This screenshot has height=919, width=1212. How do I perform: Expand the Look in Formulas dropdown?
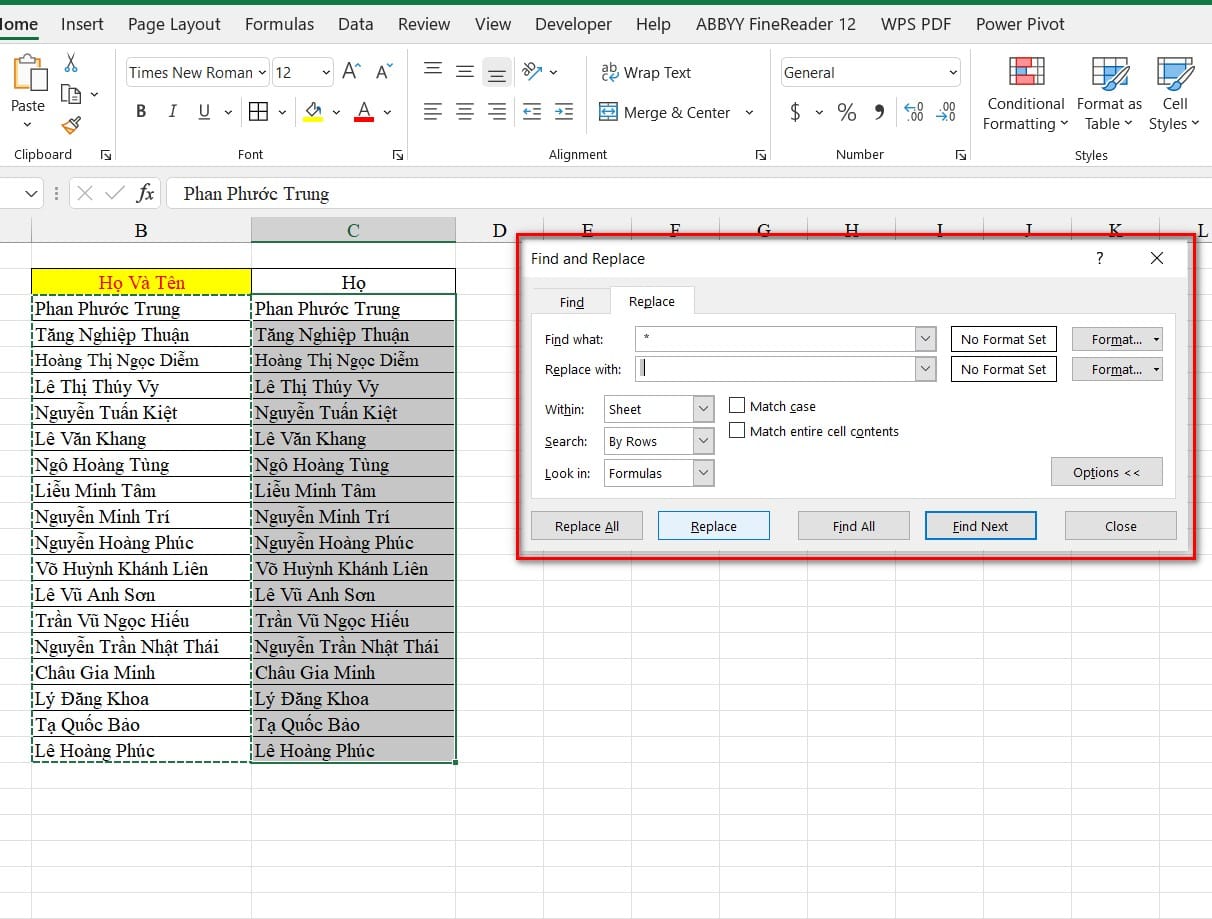pyautogui.click(x=703, y=473)
